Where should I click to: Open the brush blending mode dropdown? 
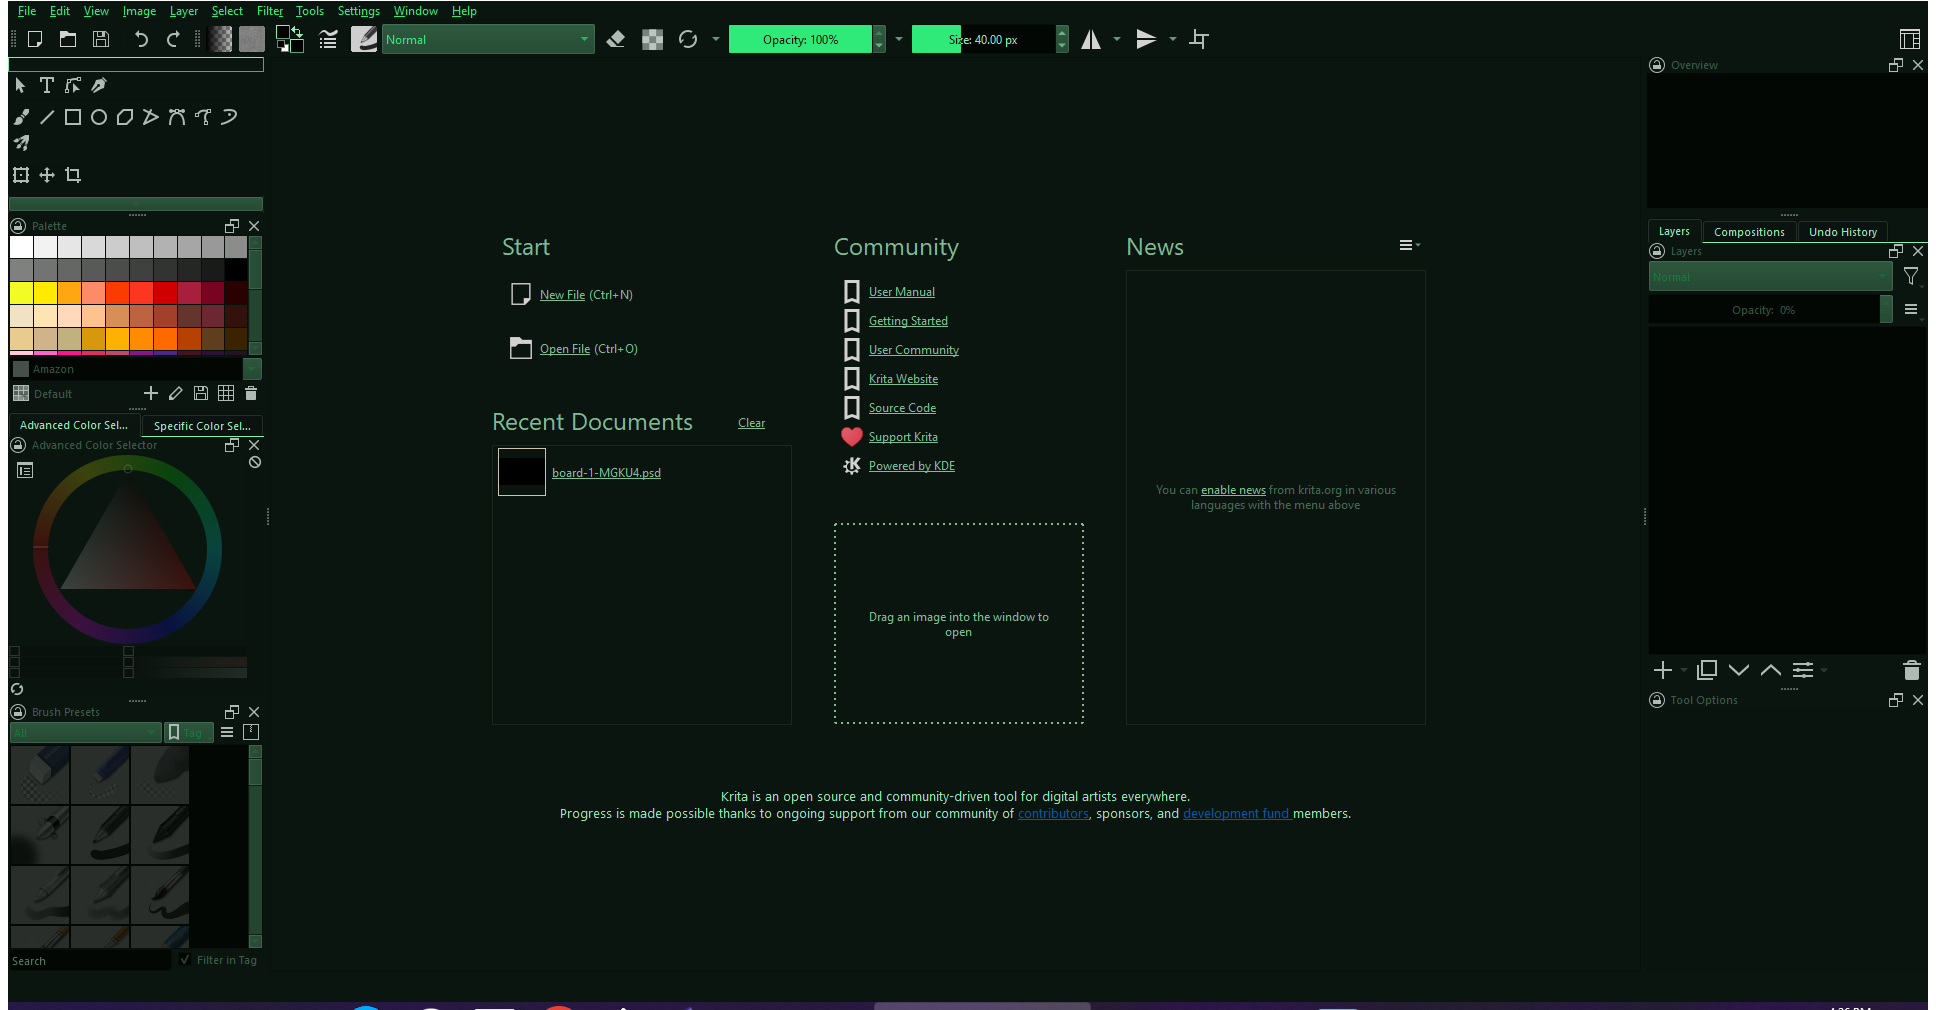488,39
